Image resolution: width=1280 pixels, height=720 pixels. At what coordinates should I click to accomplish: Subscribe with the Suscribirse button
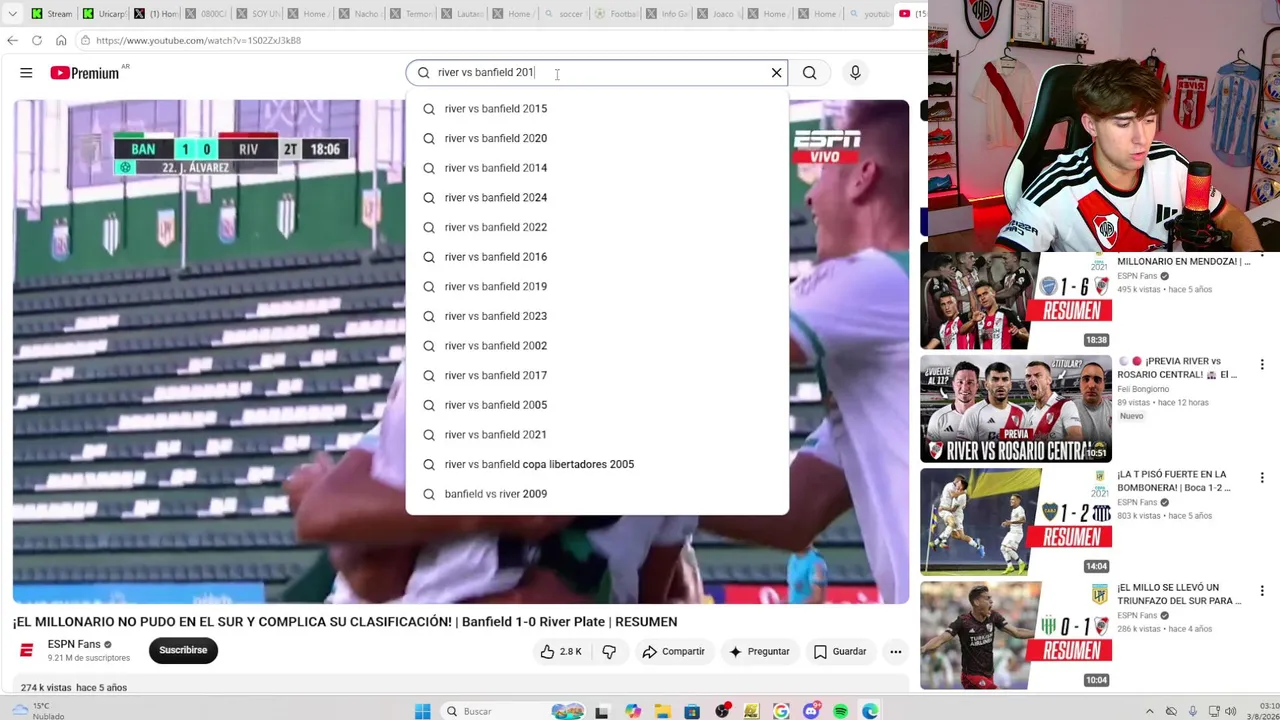pyautogui.click(x=183, y=650)
